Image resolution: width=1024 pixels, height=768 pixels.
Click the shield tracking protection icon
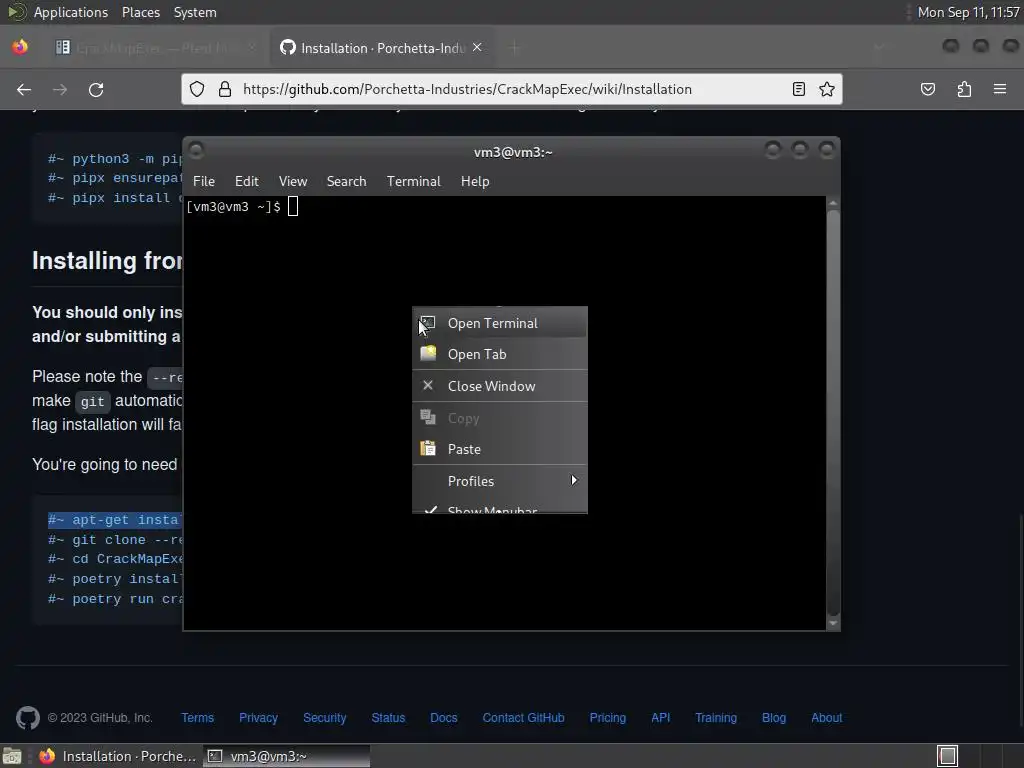(197, 89)
